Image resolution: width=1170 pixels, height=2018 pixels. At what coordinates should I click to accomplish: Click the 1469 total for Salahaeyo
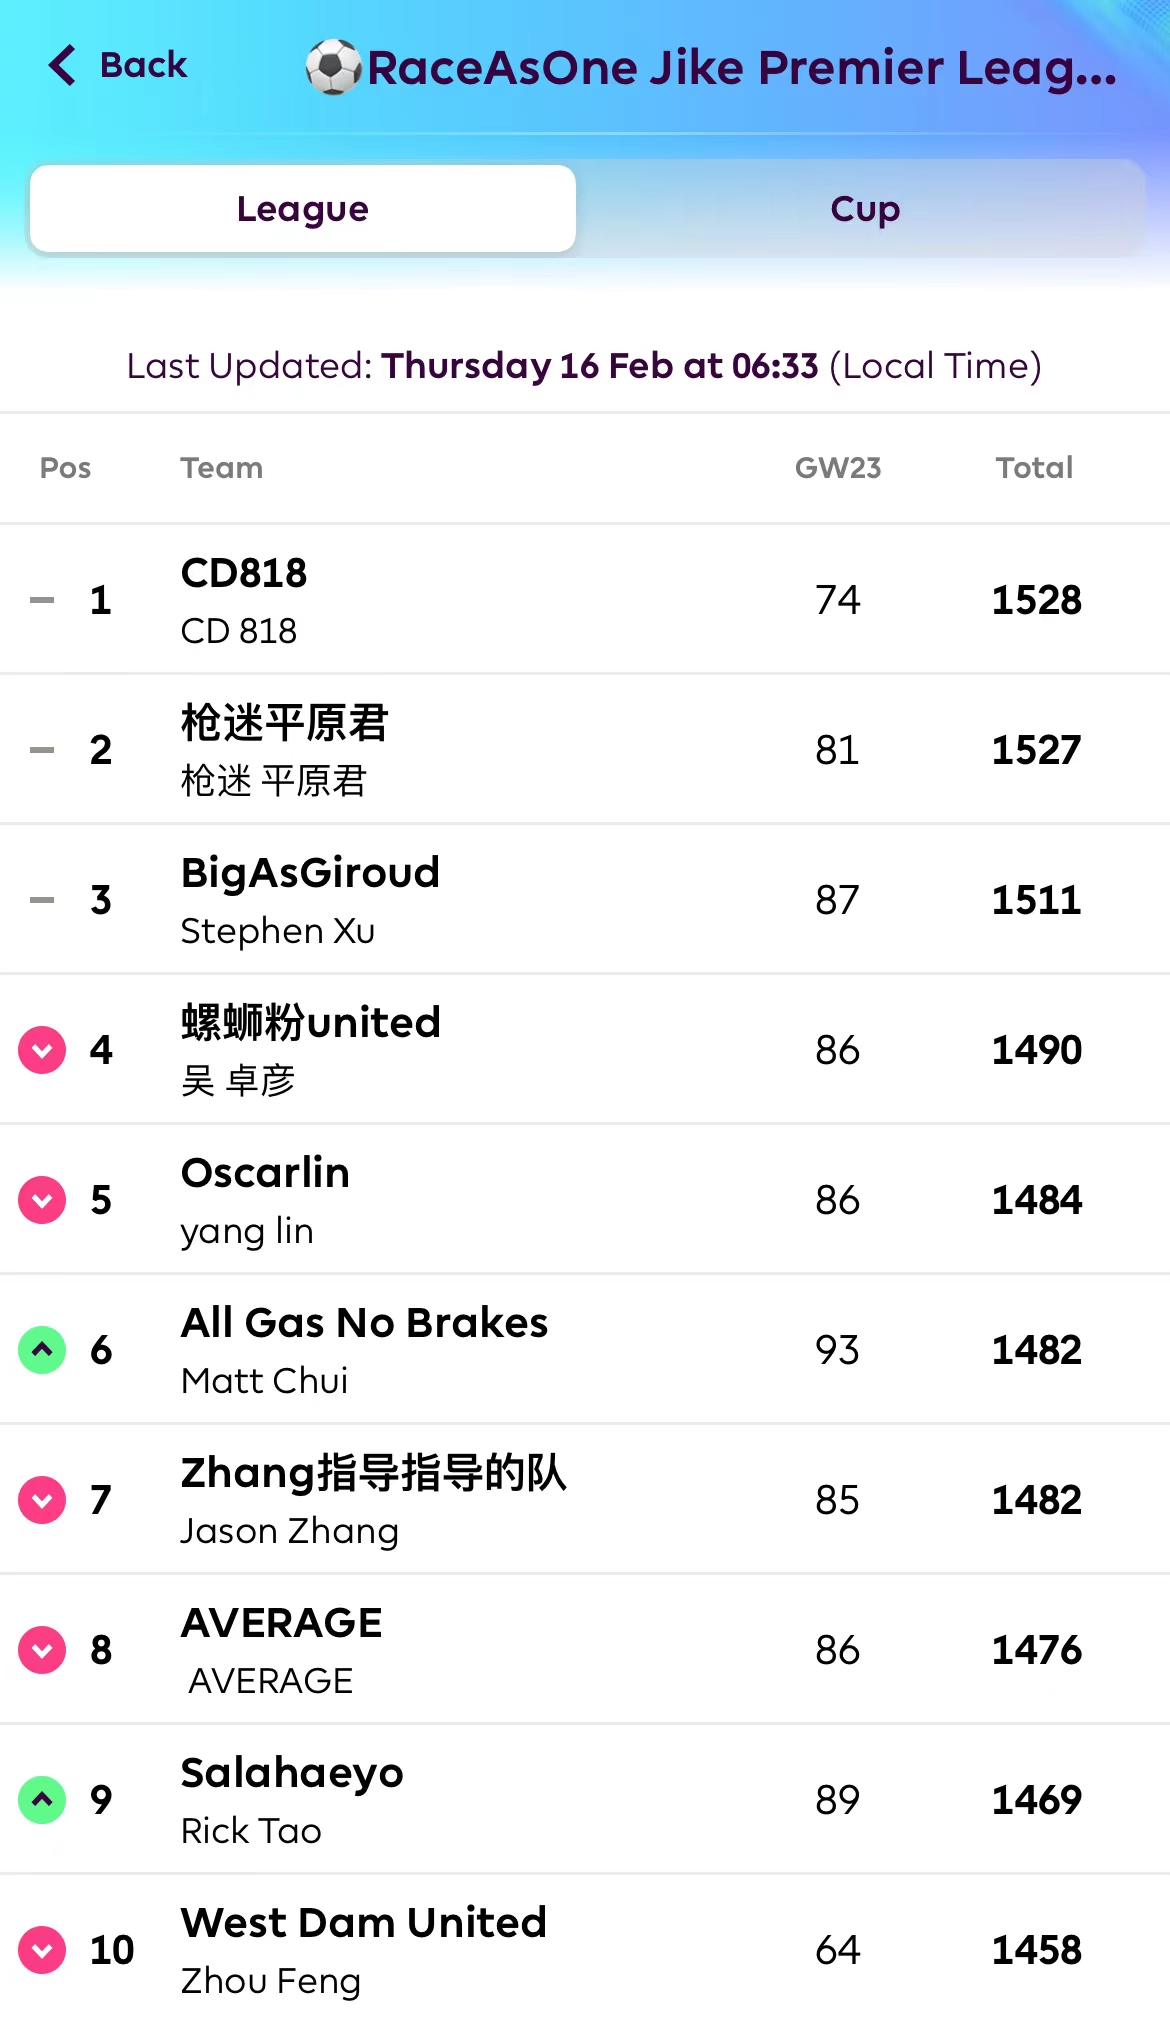pyautogui.click(x=1036, y=1800)
